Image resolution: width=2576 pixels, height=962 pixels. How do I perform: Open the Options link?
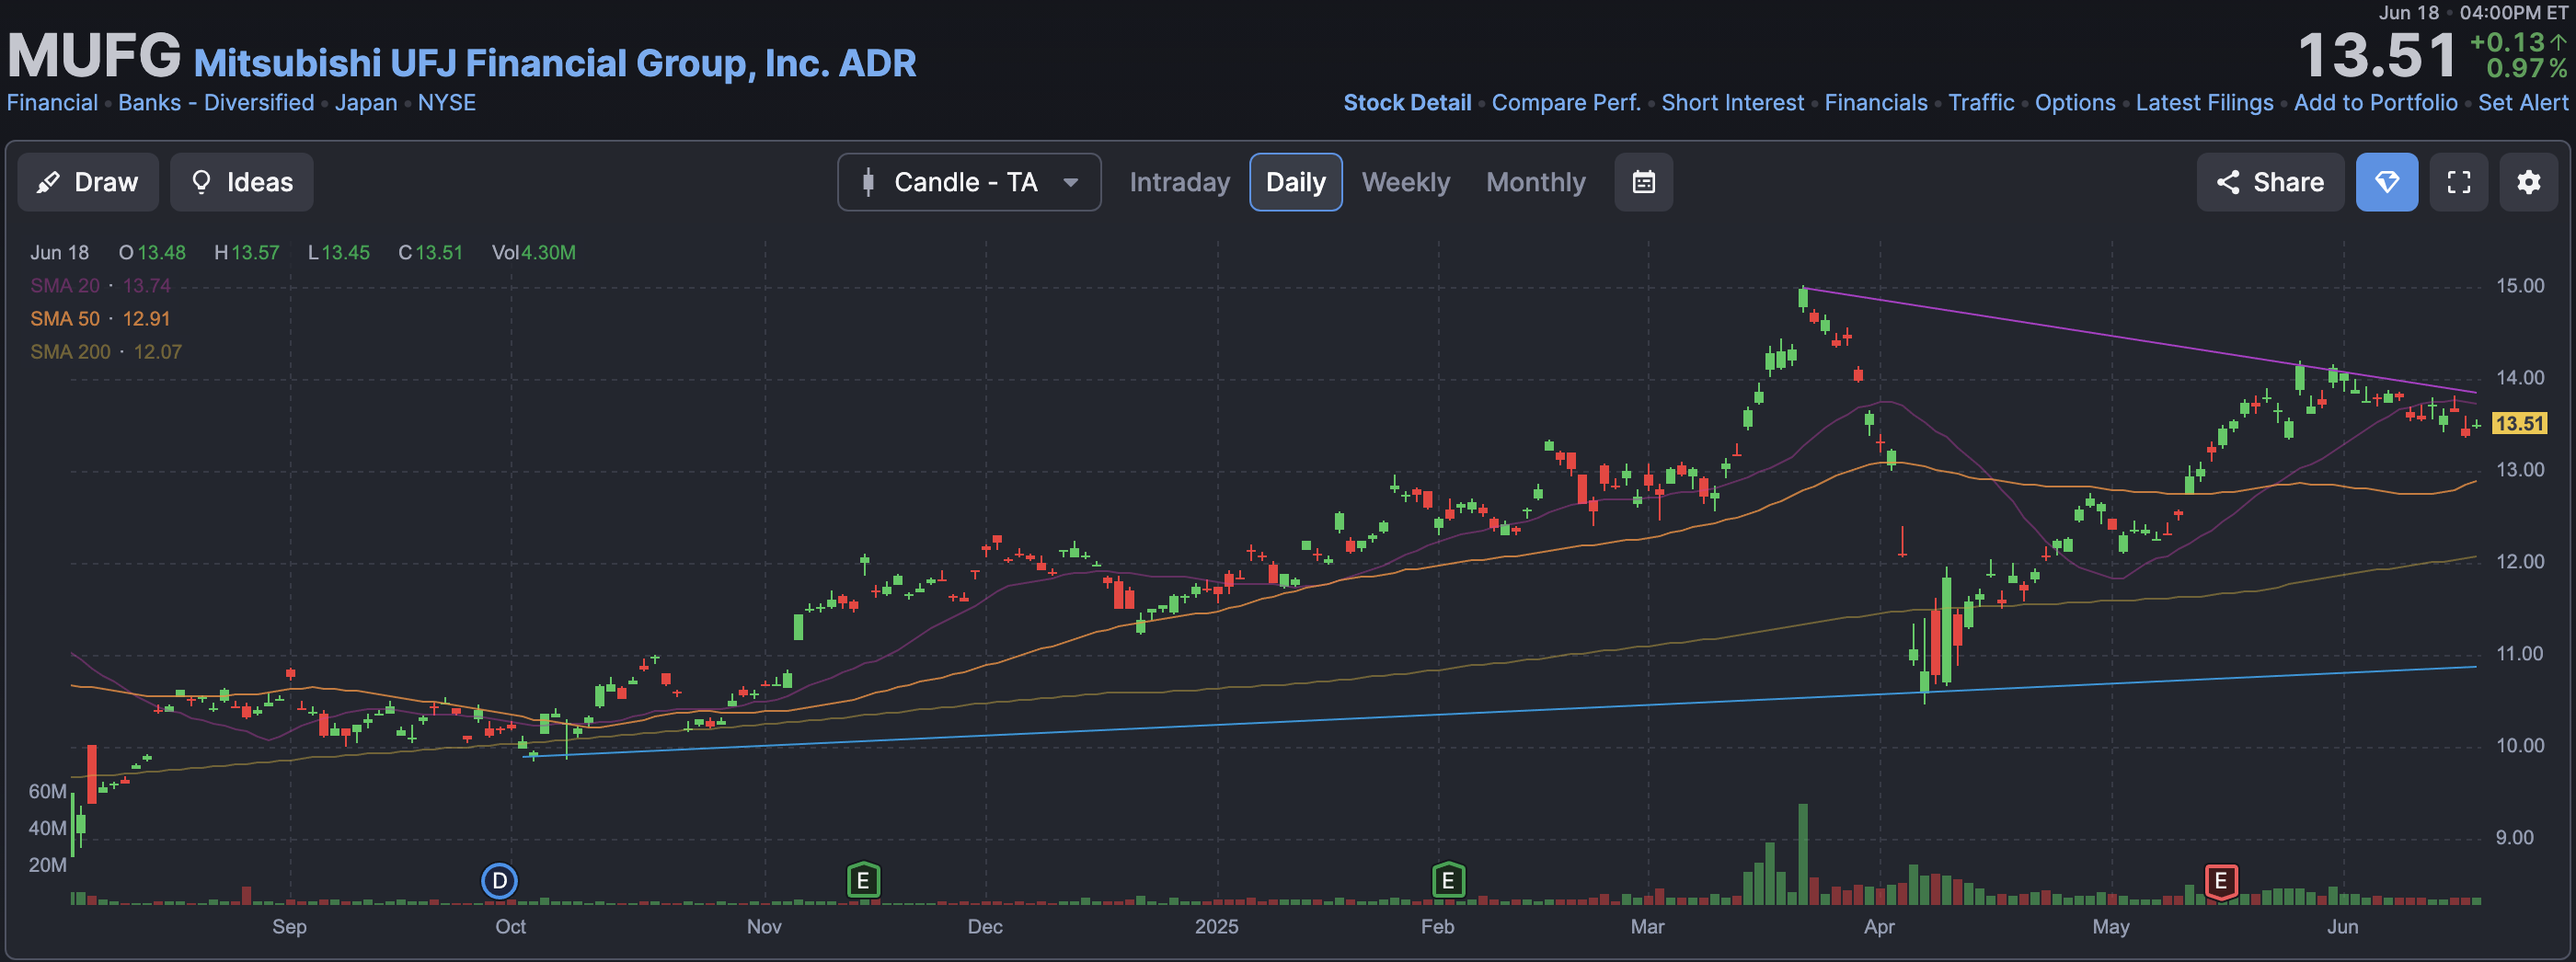click(2075, 103)
